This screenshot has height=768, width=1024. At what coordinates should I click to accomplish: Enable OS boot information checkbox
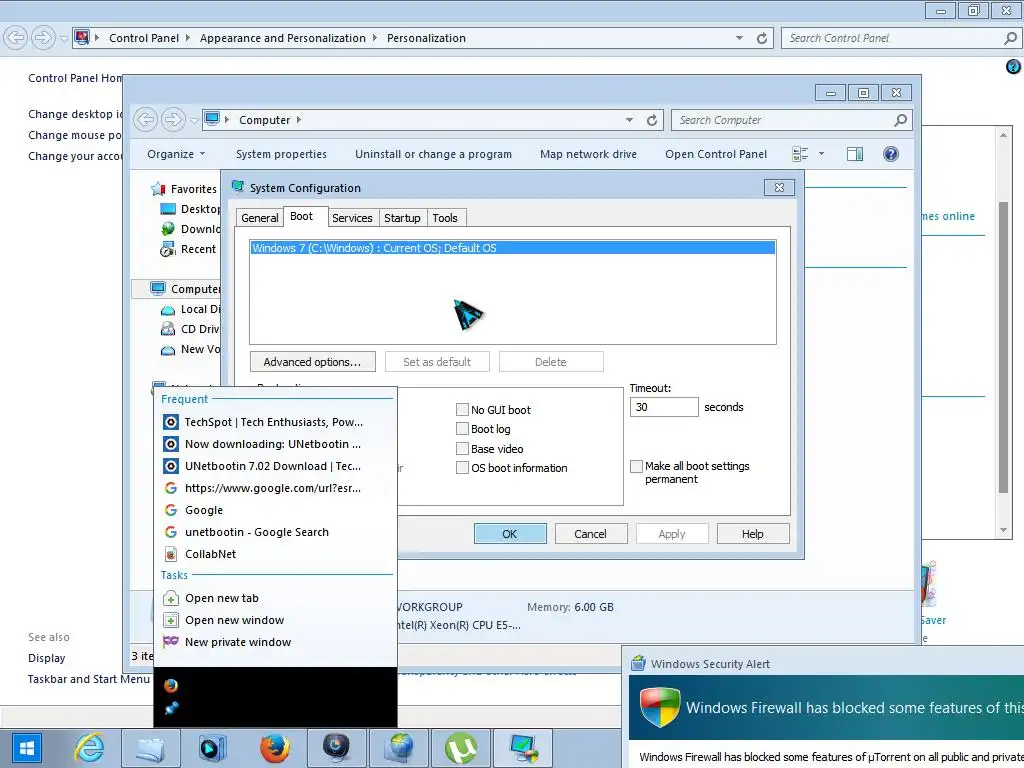click(462, 468)
